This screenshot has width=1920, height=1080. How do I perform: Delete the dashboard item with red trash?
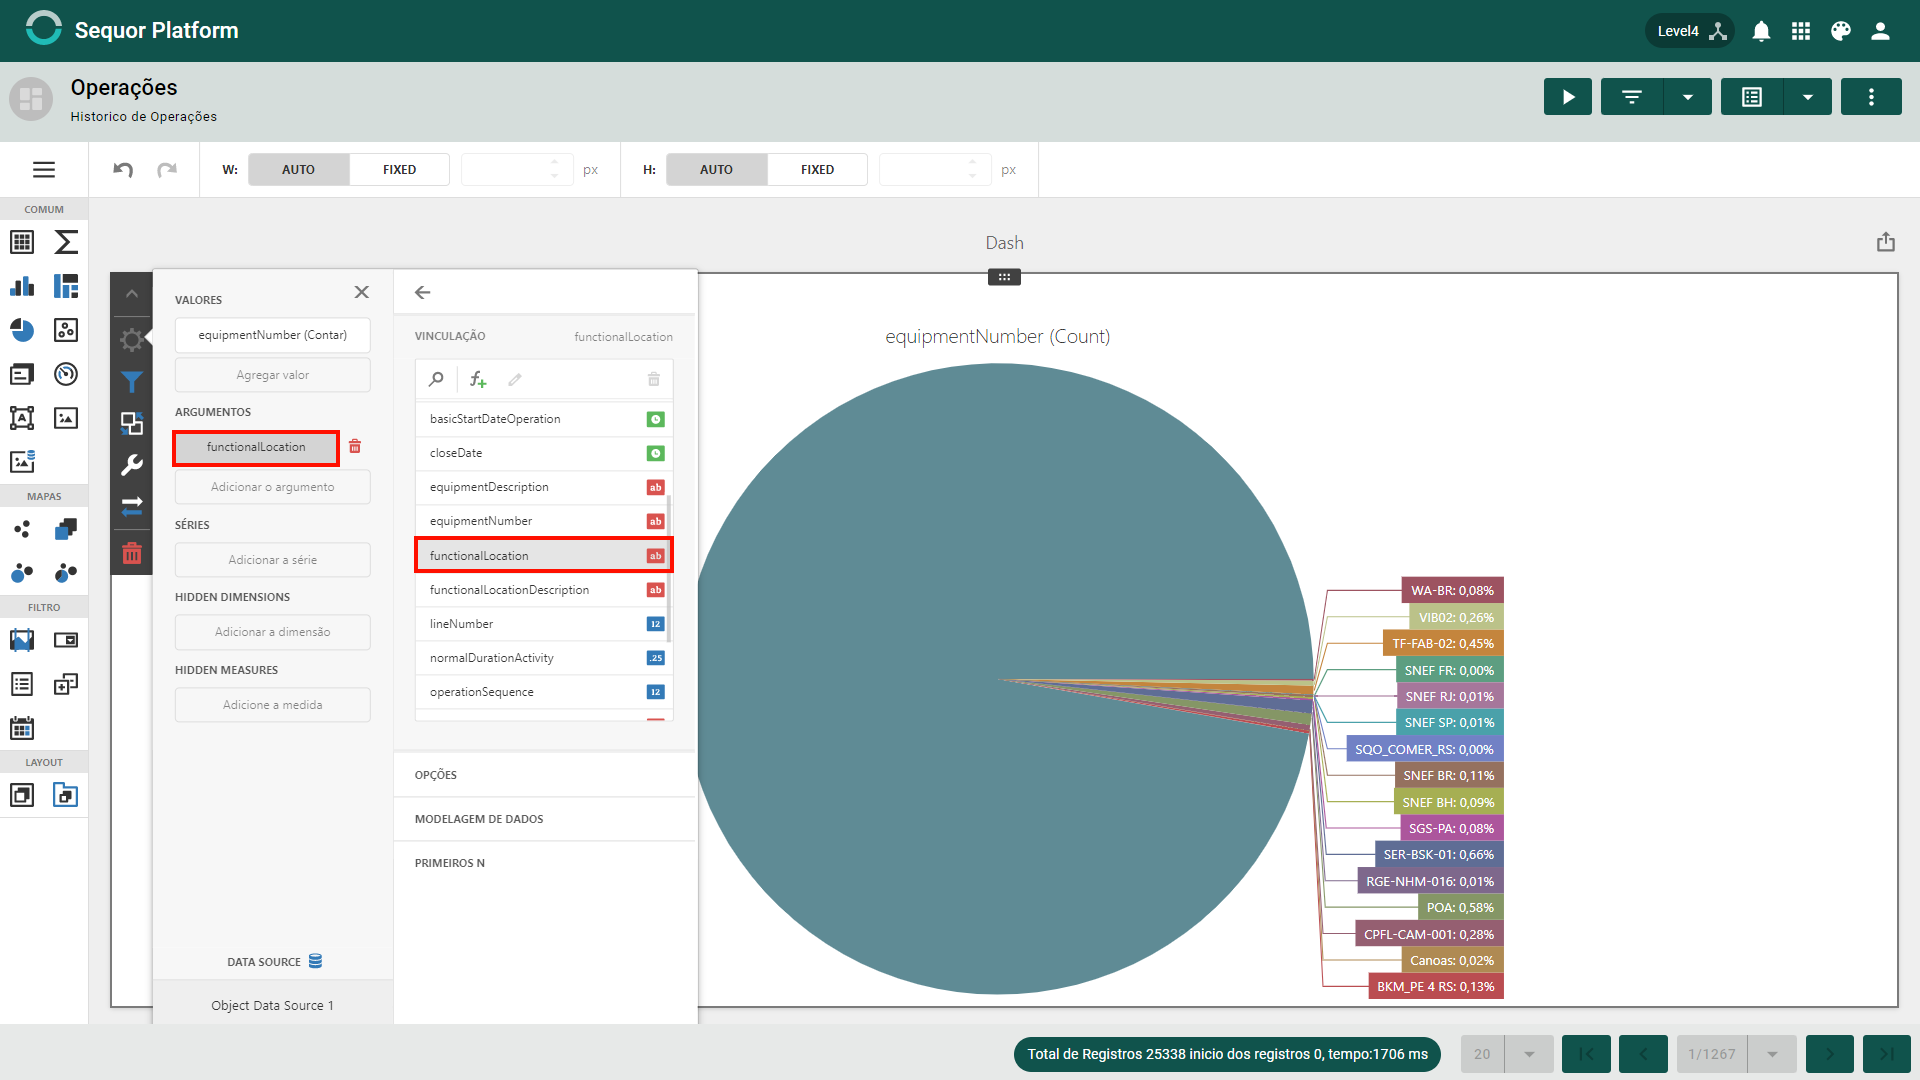[x=132, y=553]
